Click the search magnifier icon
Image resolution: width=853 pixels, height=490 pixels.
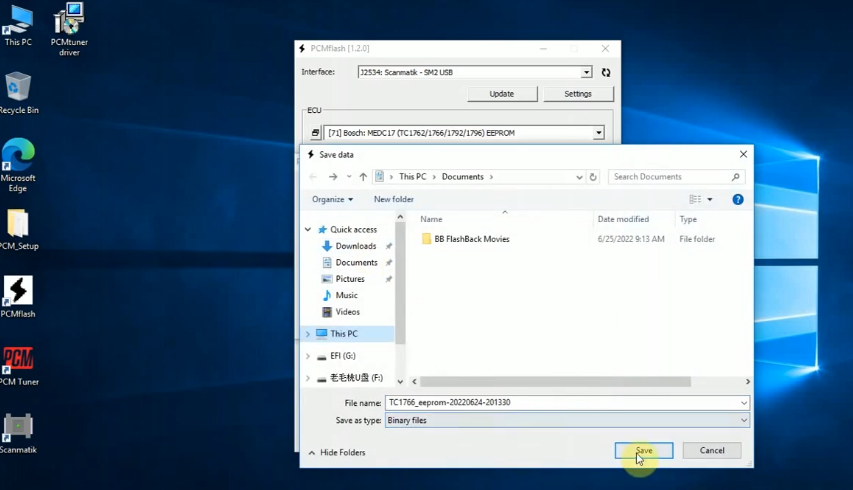[735, 177]
